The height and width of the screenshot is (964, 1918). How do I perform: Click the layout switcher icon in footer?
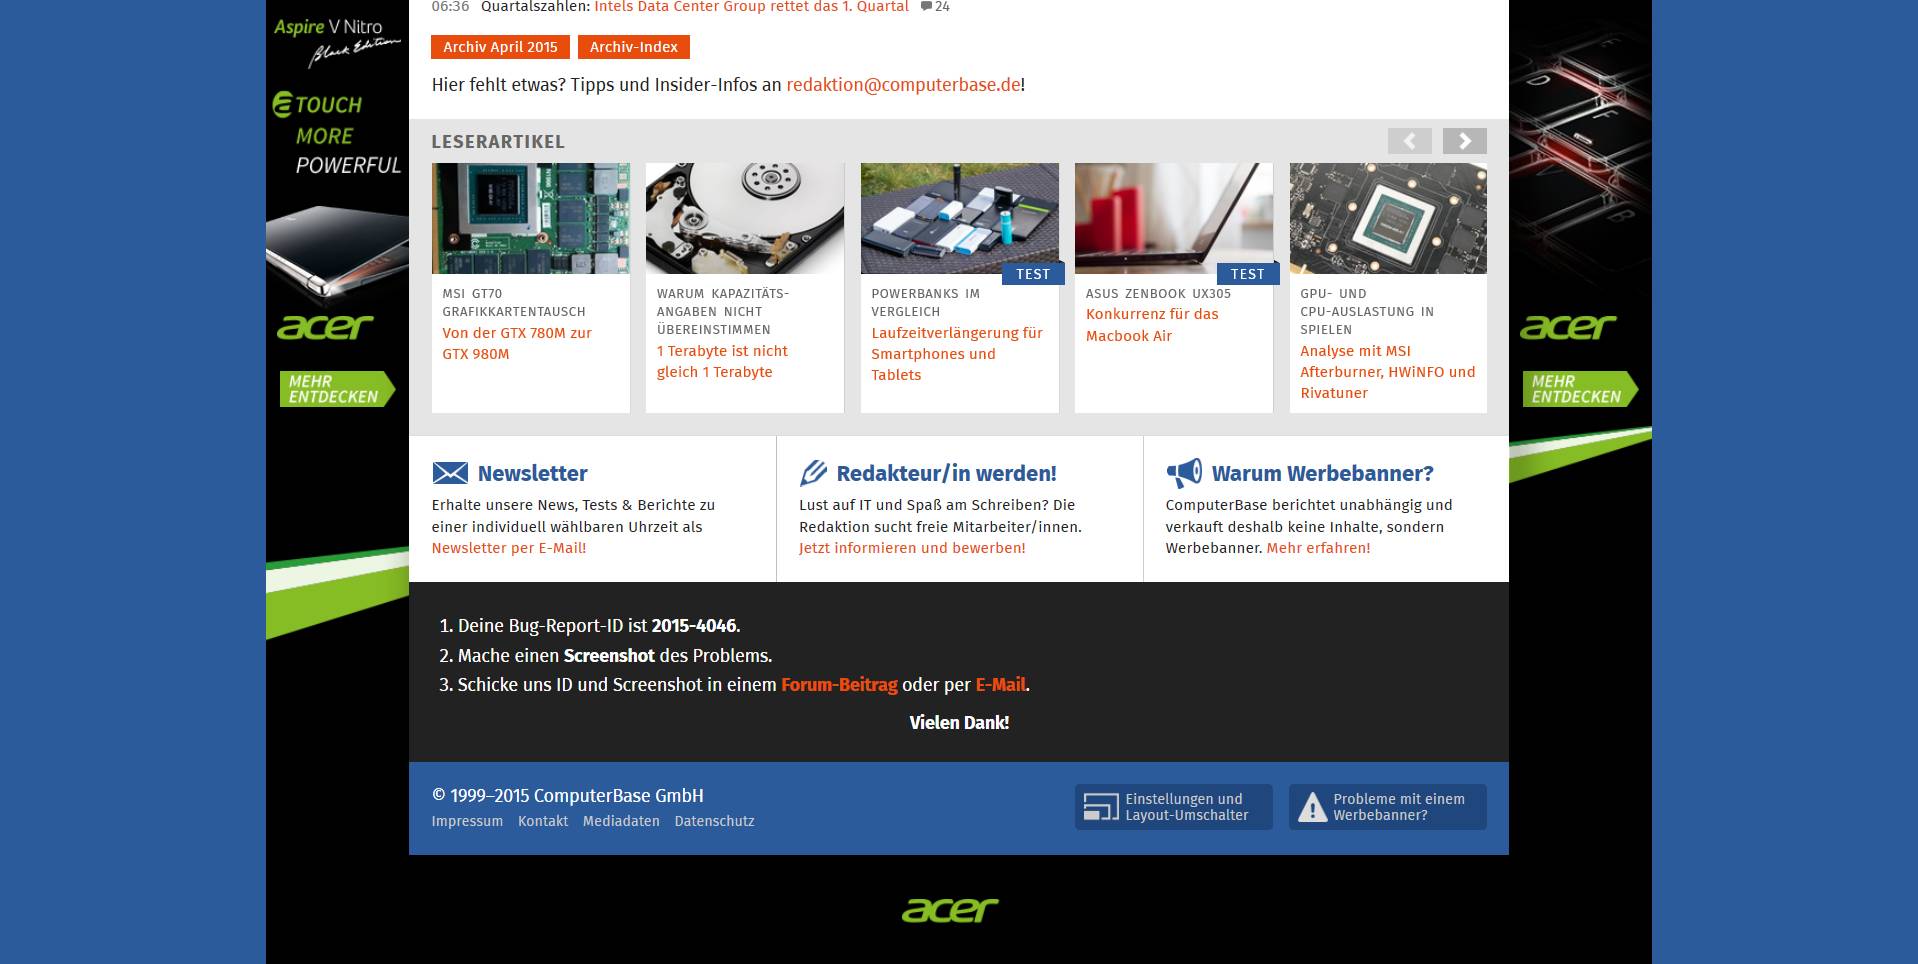pos(1101,807)
